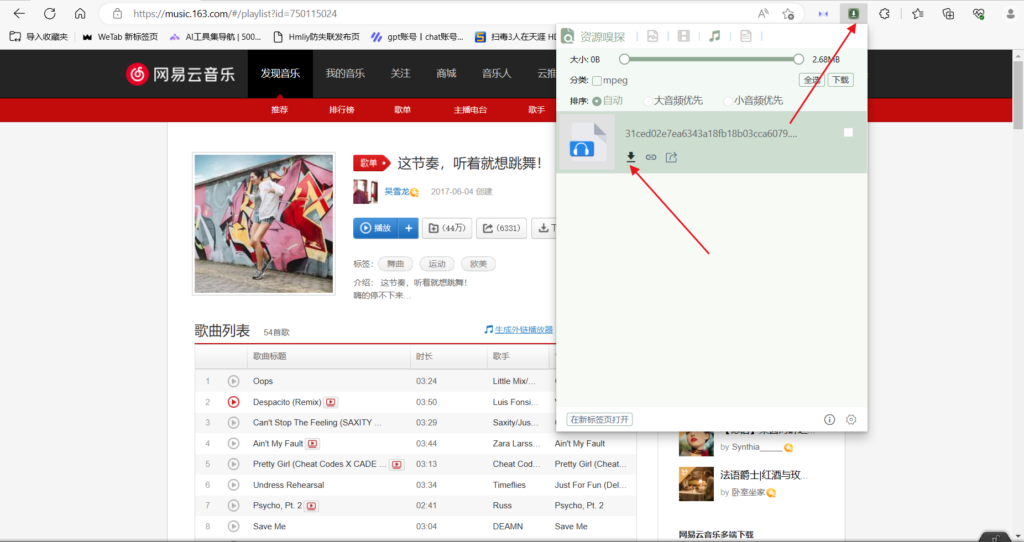
Task: Open 歌单 in the red sub-navigation
Action: 402,110
